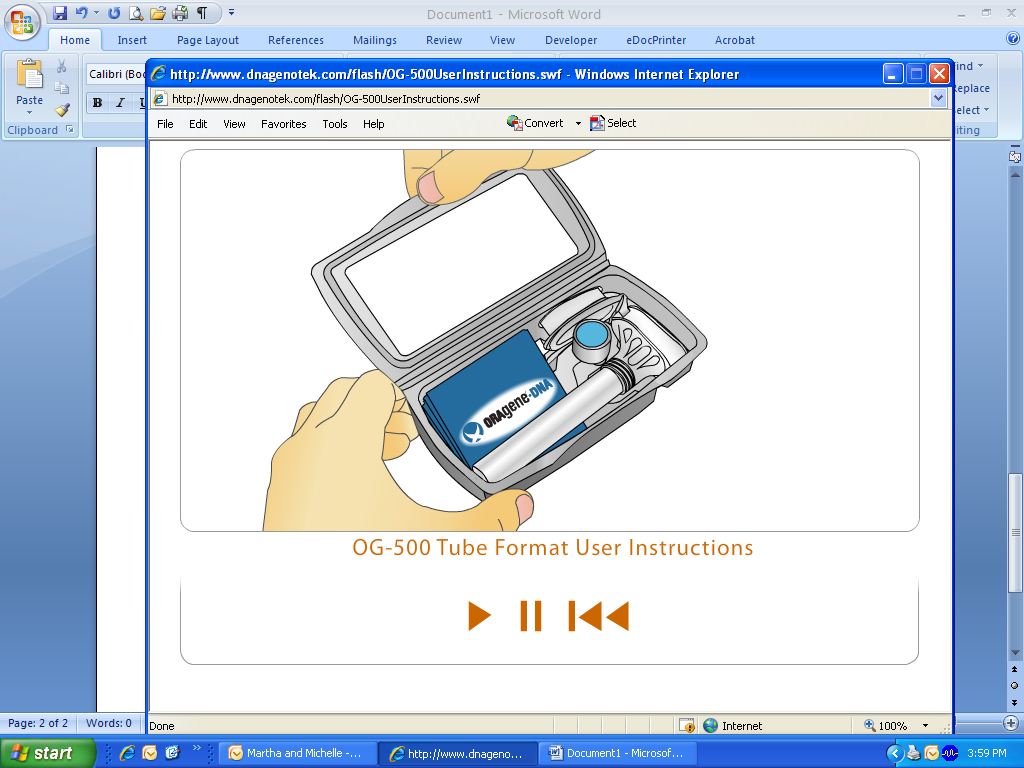Show hidden system tray icons arrow
This screenshot has height=768, width=1024.
point(895,753)
